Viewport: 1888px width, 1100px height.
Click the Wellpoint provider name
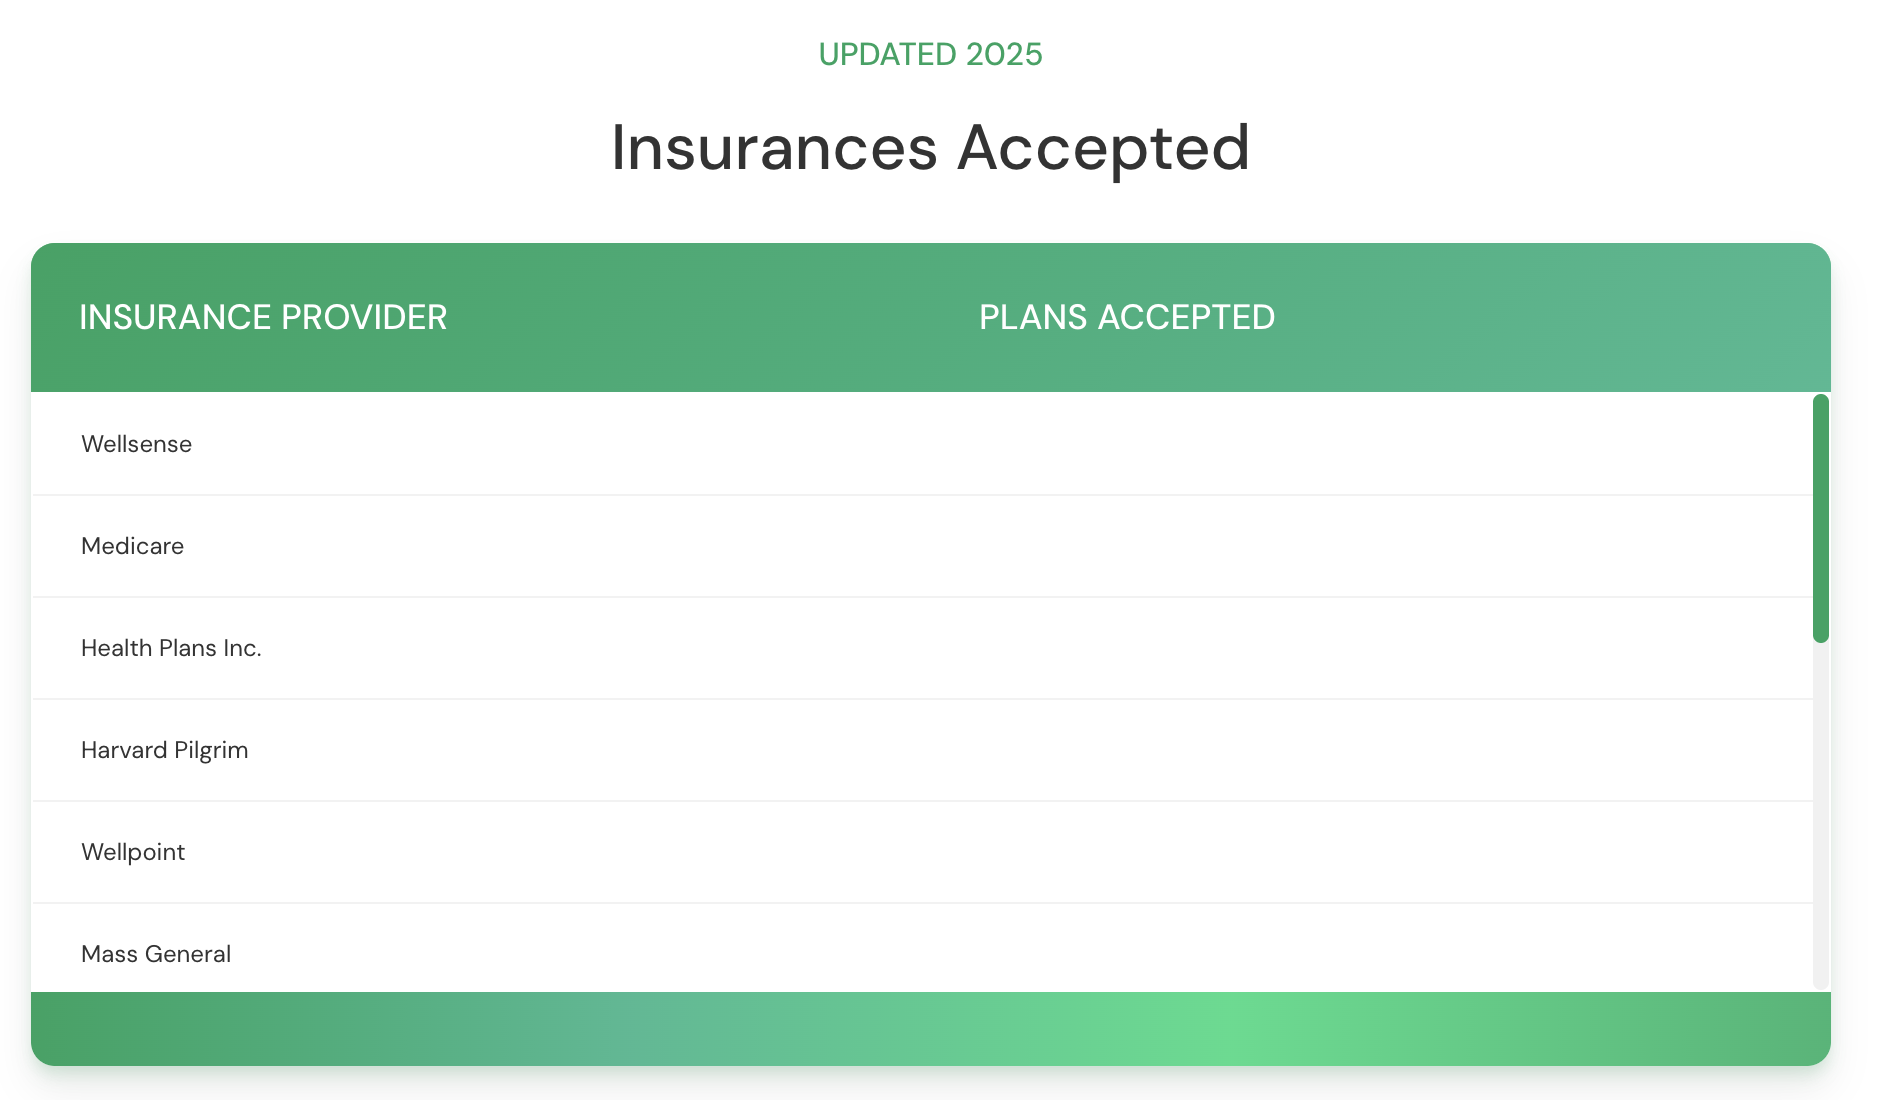pyautogui.click(x=133, y=852)
